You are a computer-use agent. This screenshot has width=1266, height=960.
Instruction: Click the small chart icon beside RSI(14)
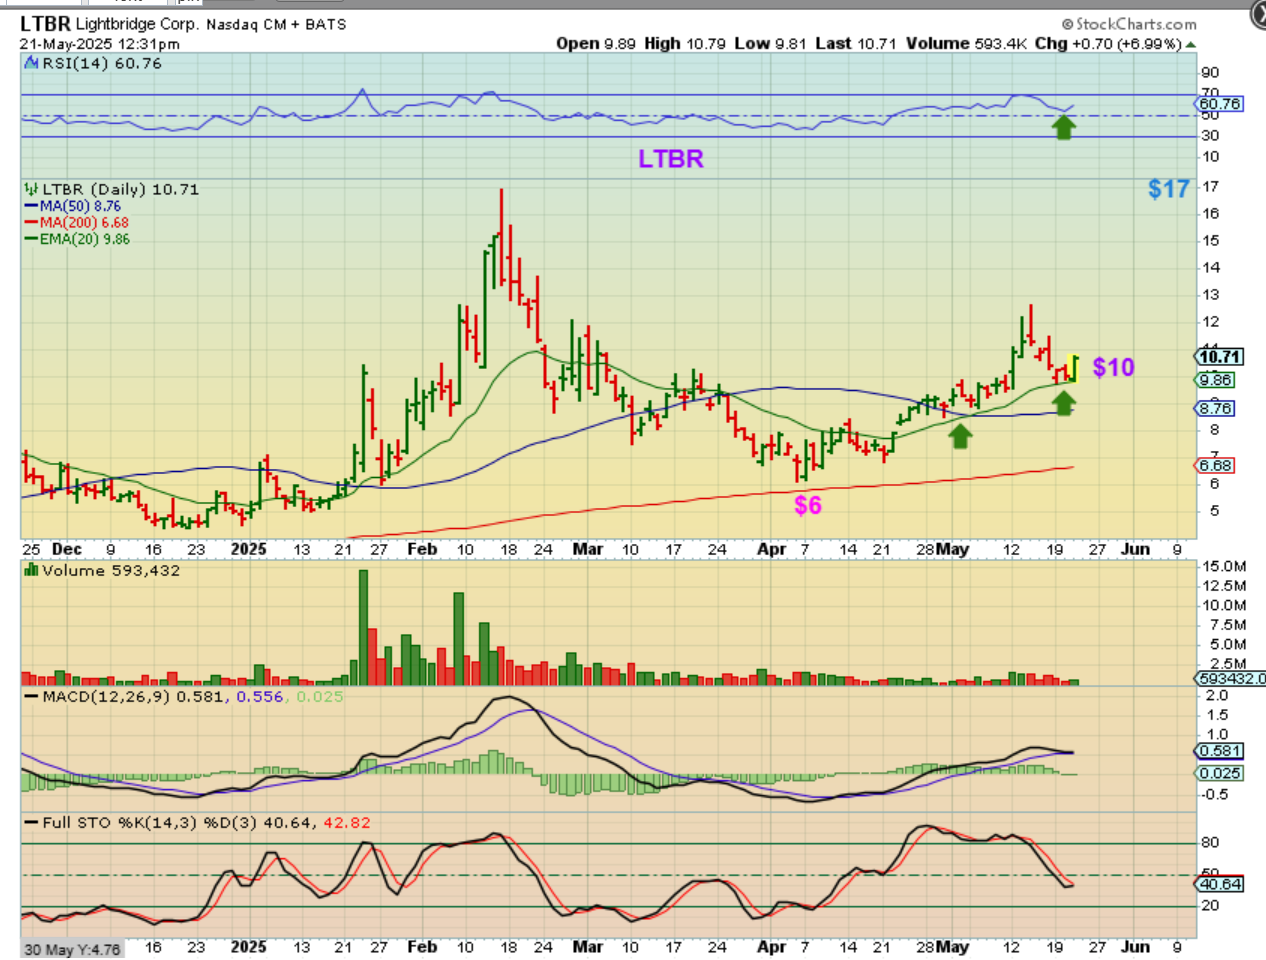click(x=32, y=63)
